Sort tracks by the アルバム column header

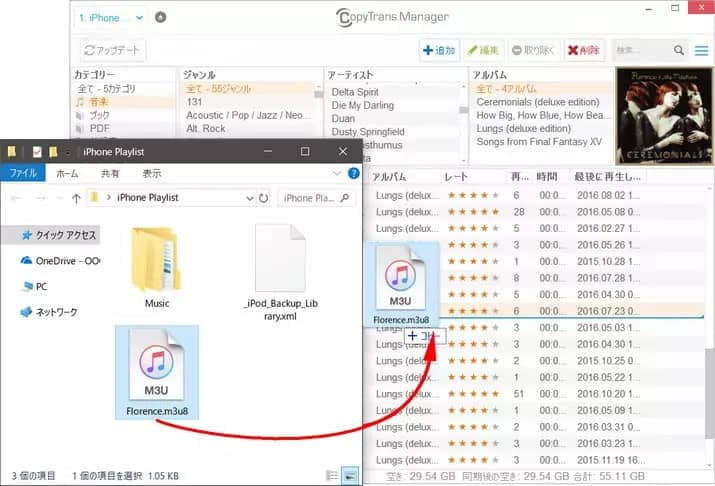389,176
